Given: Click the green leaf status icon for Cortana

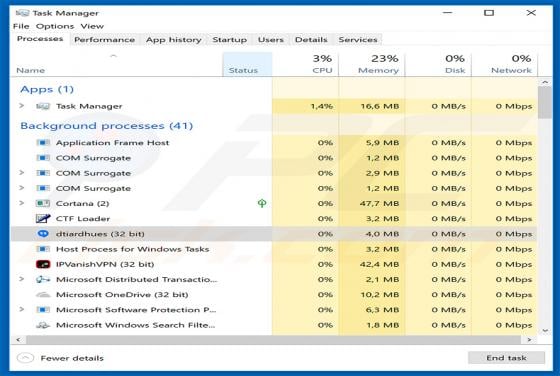Looking at the screenshot, I should pyautogui.click(x=262, y=203).
